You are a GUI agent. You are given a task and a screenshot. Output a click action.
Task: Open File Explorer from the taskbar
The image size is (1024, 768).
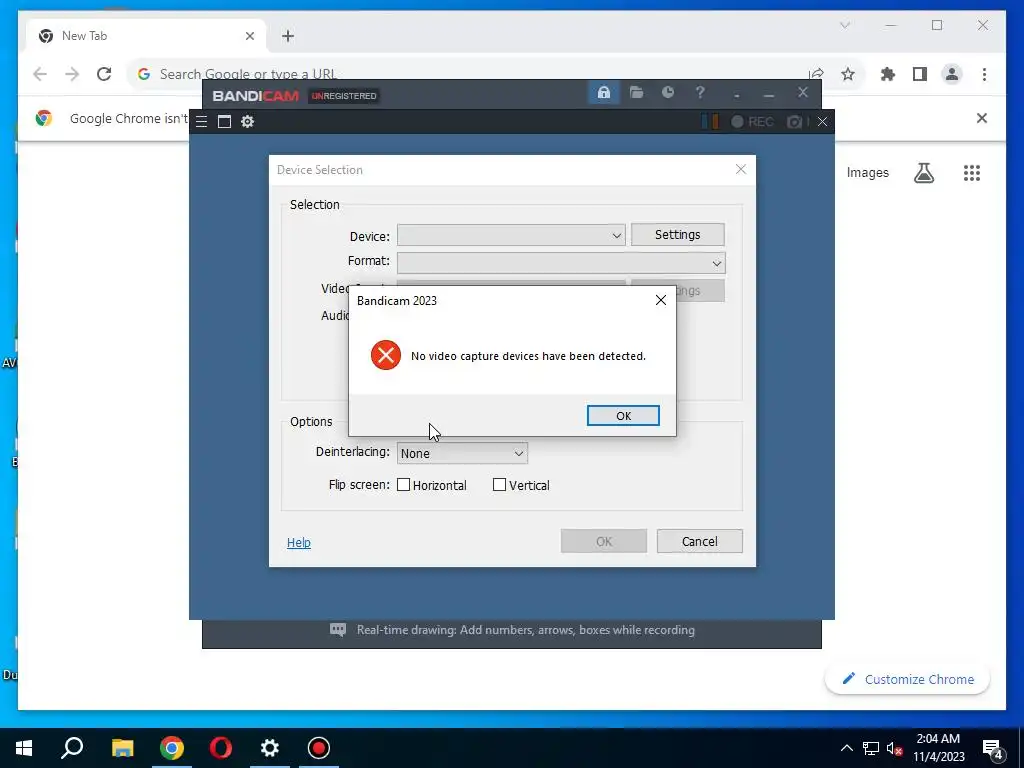(122, 748)
